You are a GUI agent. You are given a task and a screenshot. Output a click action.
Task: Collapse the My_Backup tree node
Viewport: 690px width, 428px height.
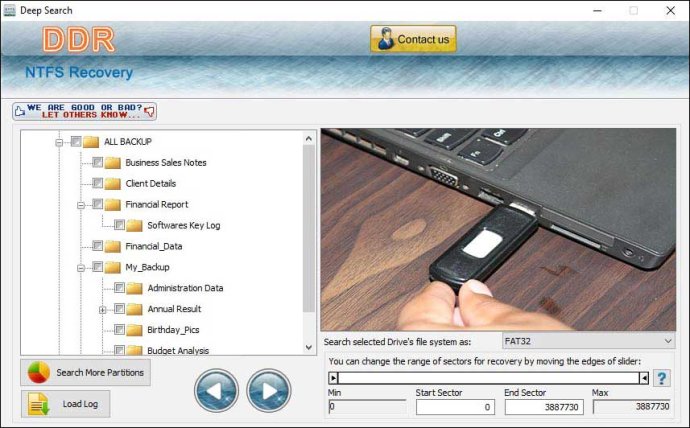(x=81, y=267)
